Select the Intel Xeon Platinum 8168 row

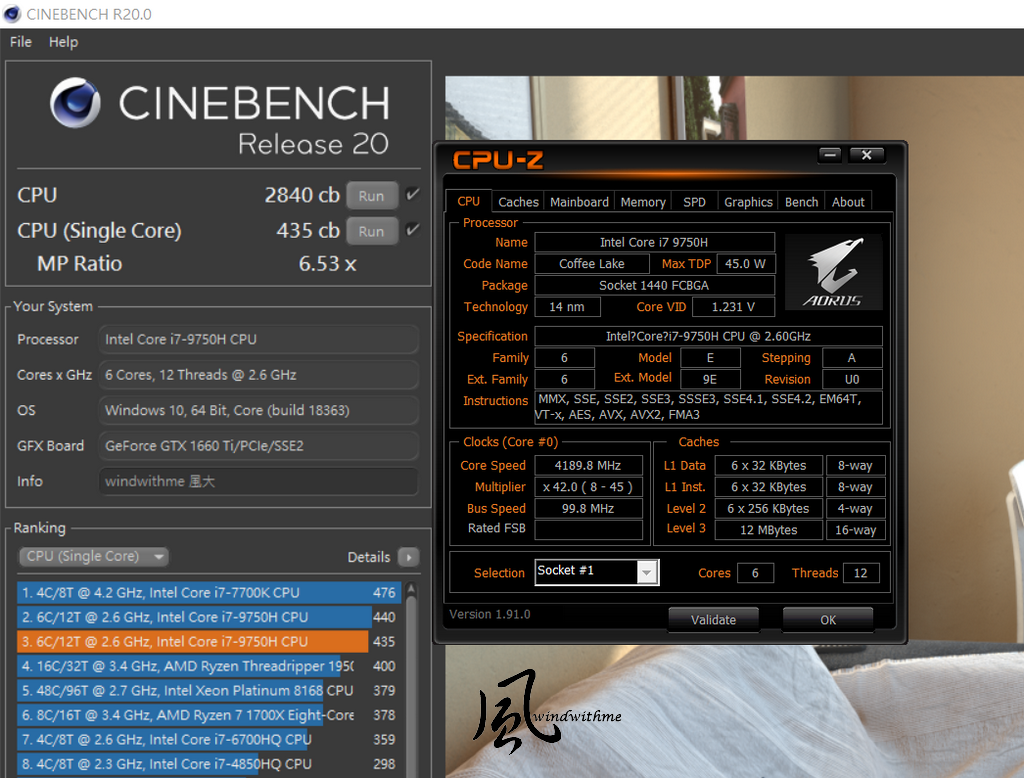point(208,690)
